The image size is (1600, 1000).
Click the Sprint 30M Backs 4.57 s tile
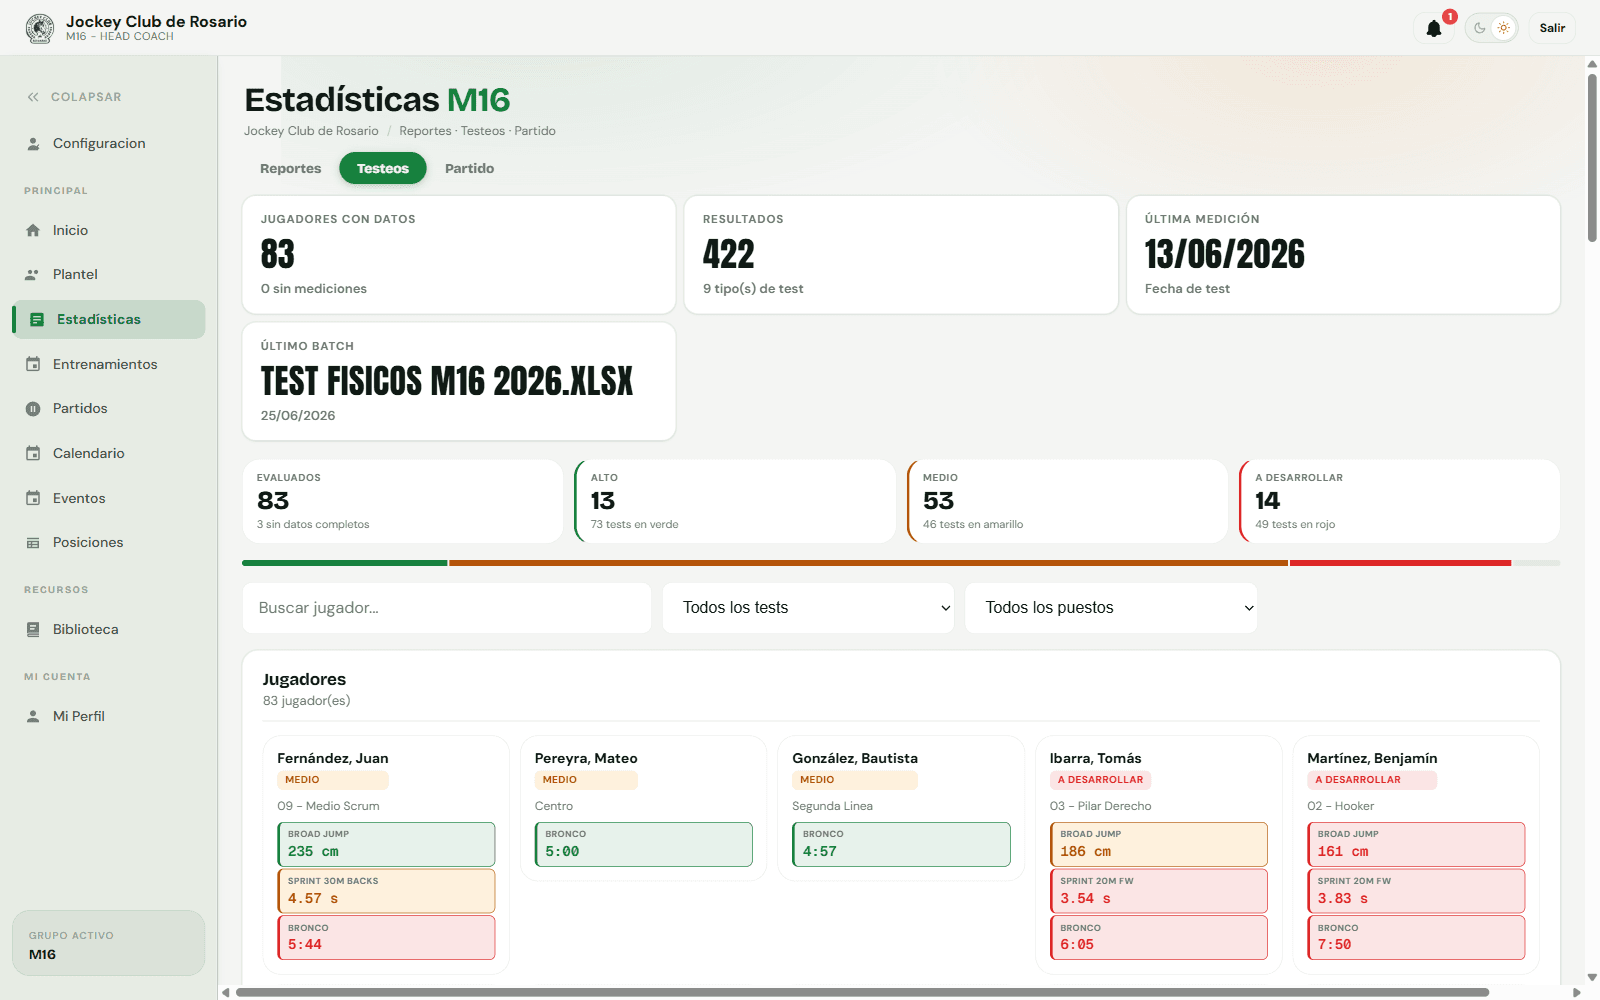[386, 891]
